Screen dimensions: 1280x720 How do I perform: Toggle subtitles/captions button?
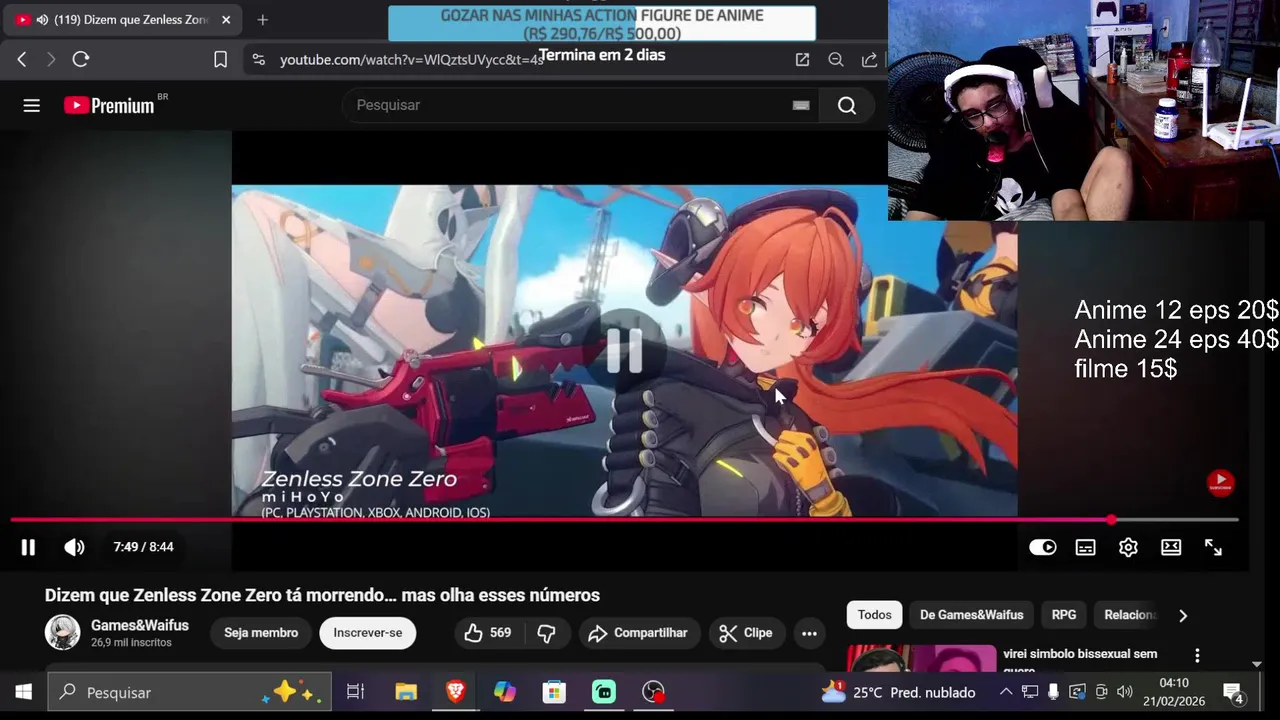(1085, 547)
